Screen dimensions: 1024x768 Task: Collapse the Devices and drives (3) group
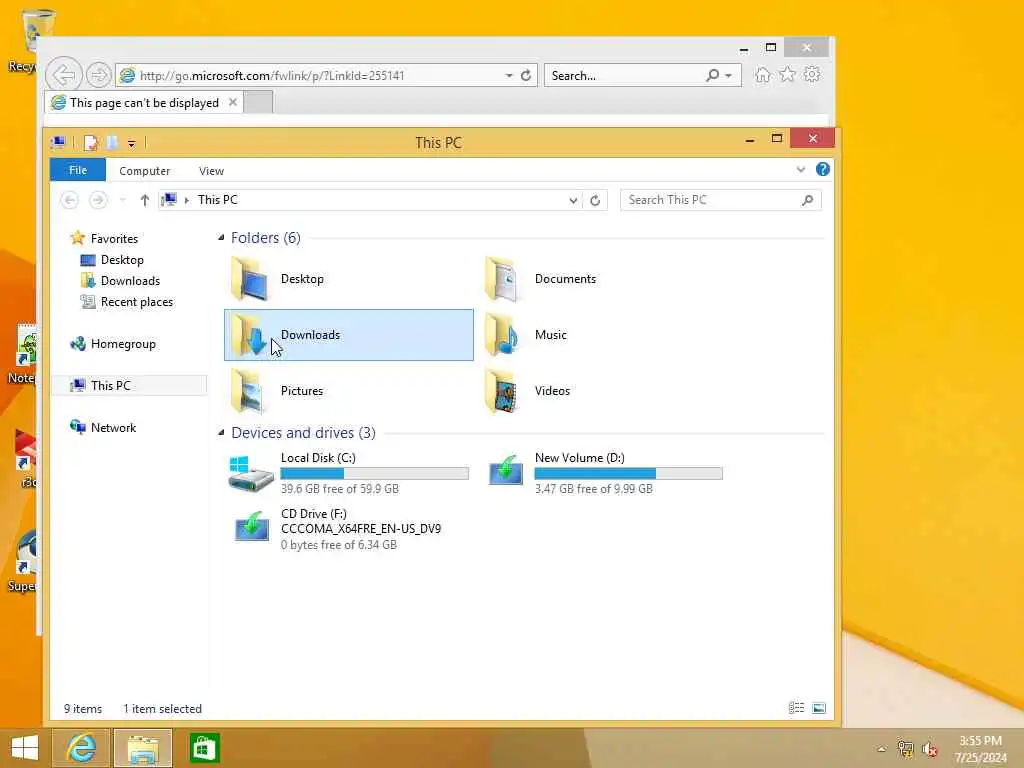coord(221,432)
